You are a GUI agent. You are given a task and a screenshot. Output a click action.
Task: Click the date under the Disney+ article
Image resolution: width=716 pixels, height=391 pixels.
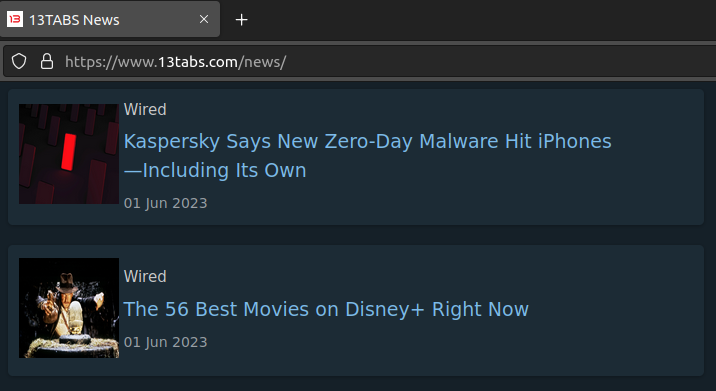(x=165, y=342)
